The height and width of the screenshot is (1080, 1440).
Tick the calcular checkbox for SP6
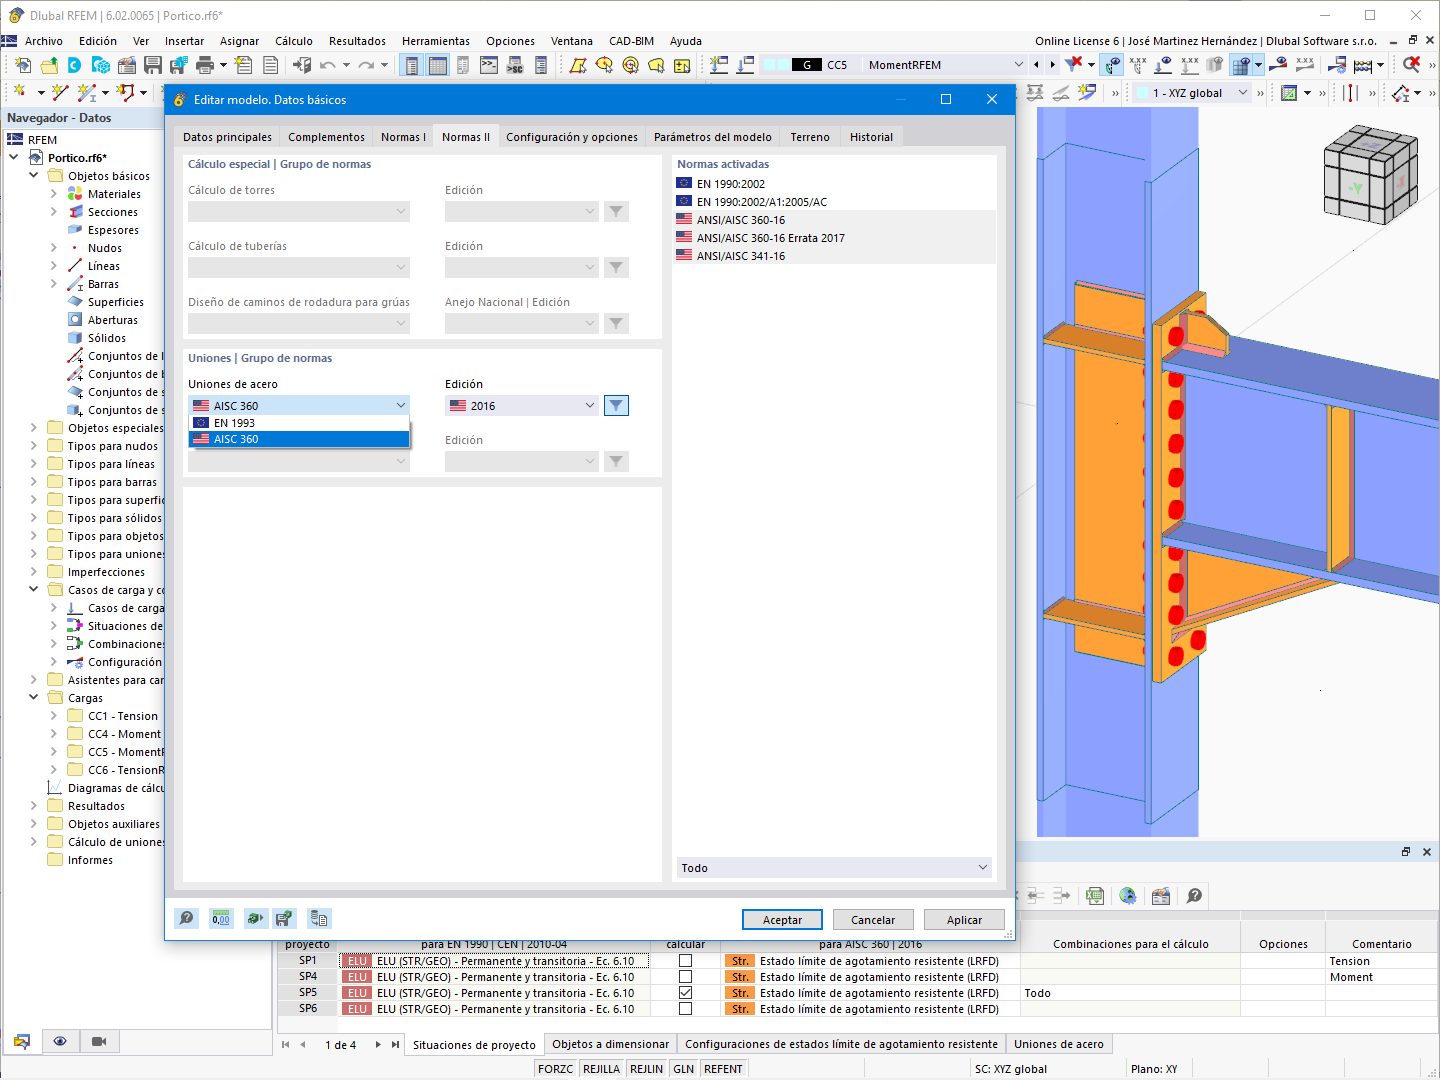coord(685,1009)
